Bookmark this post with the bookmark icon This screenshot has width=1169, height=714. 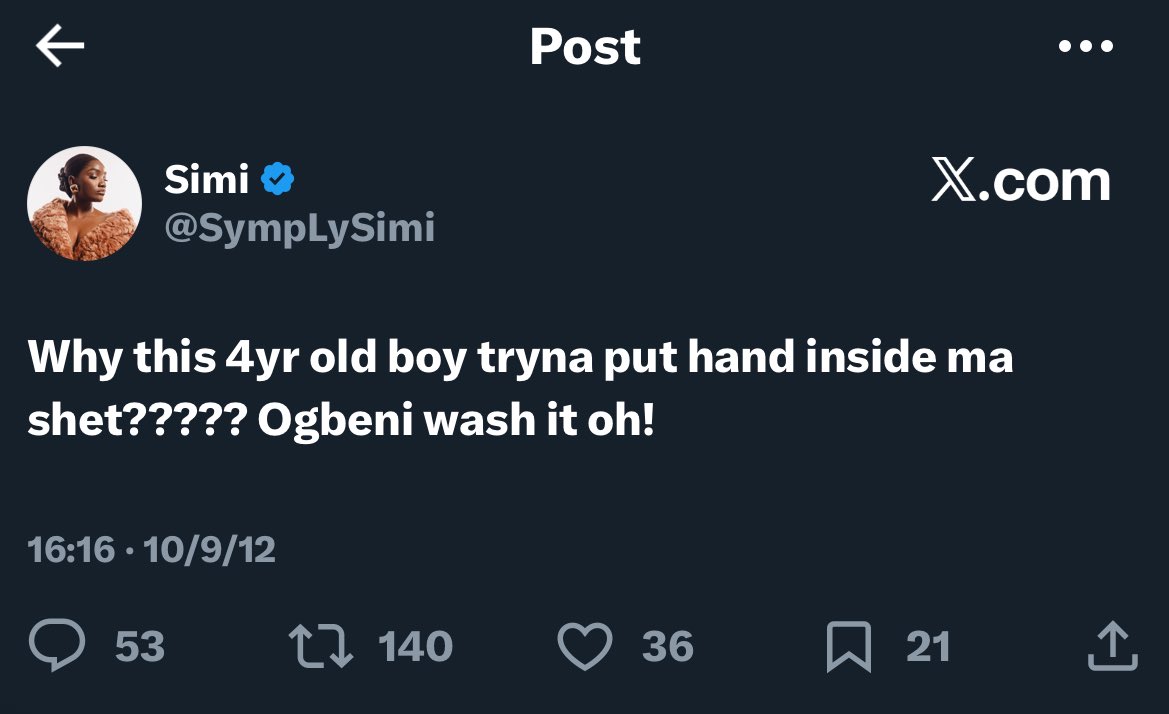coord(849,648)
